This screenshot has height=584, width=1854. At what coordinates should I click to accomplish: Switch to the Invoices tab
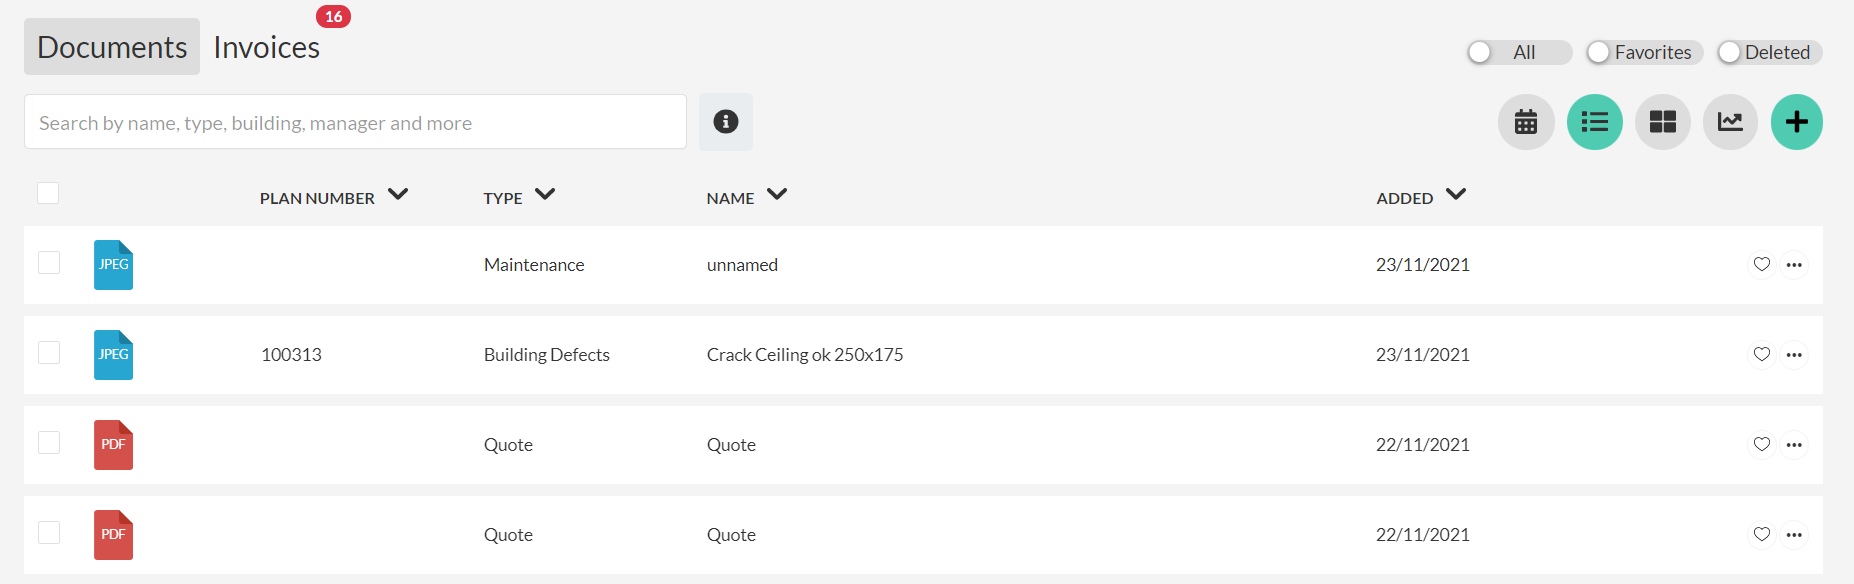coord(267,47)
